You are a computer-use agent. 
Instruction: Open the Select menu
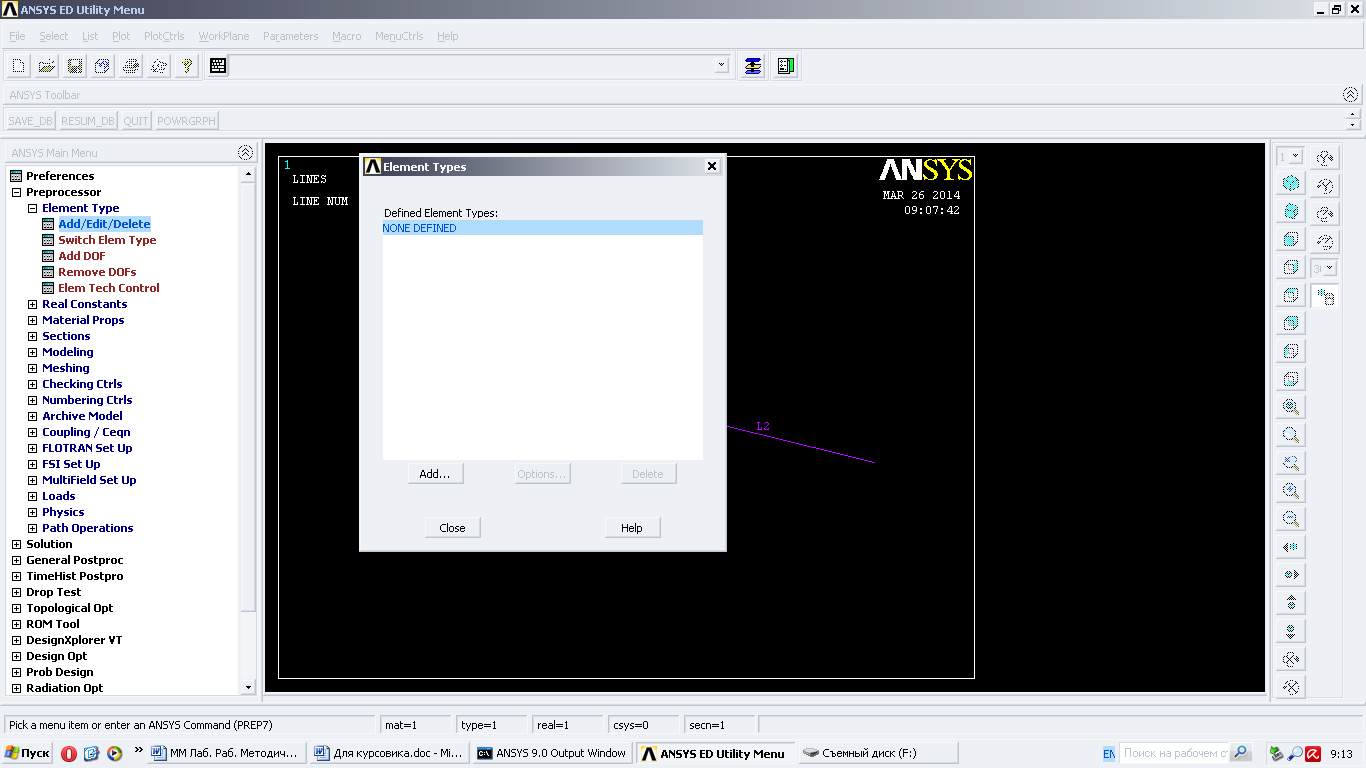pyautogui.click(x=54, y=36)
